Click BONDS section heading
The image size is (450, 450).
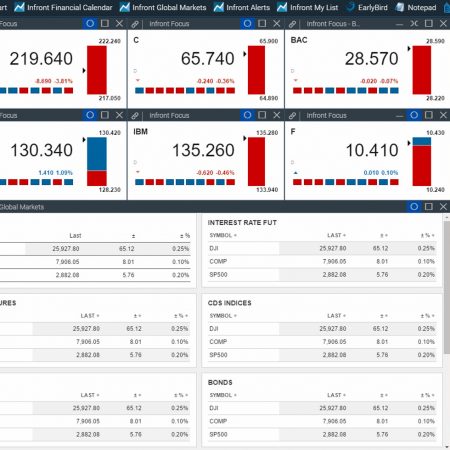pyautogui.click(x=220, y=382)
